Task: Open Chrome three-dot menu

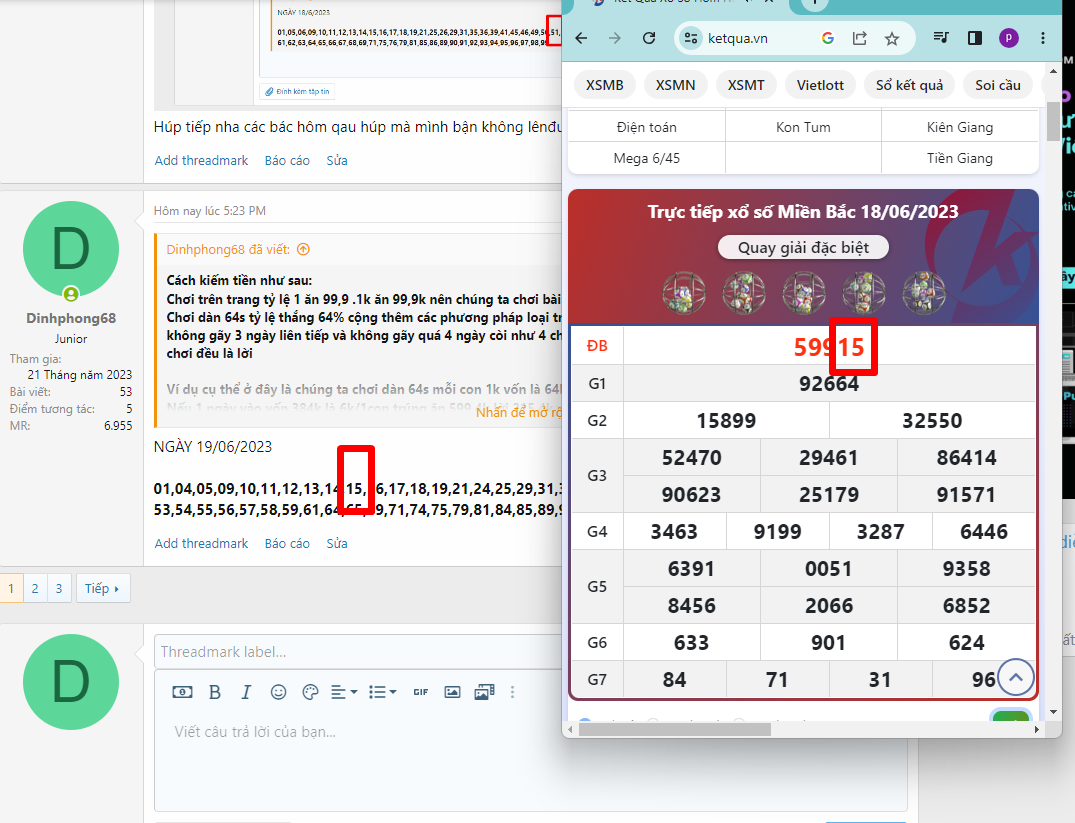Action: pos(1043,38)
